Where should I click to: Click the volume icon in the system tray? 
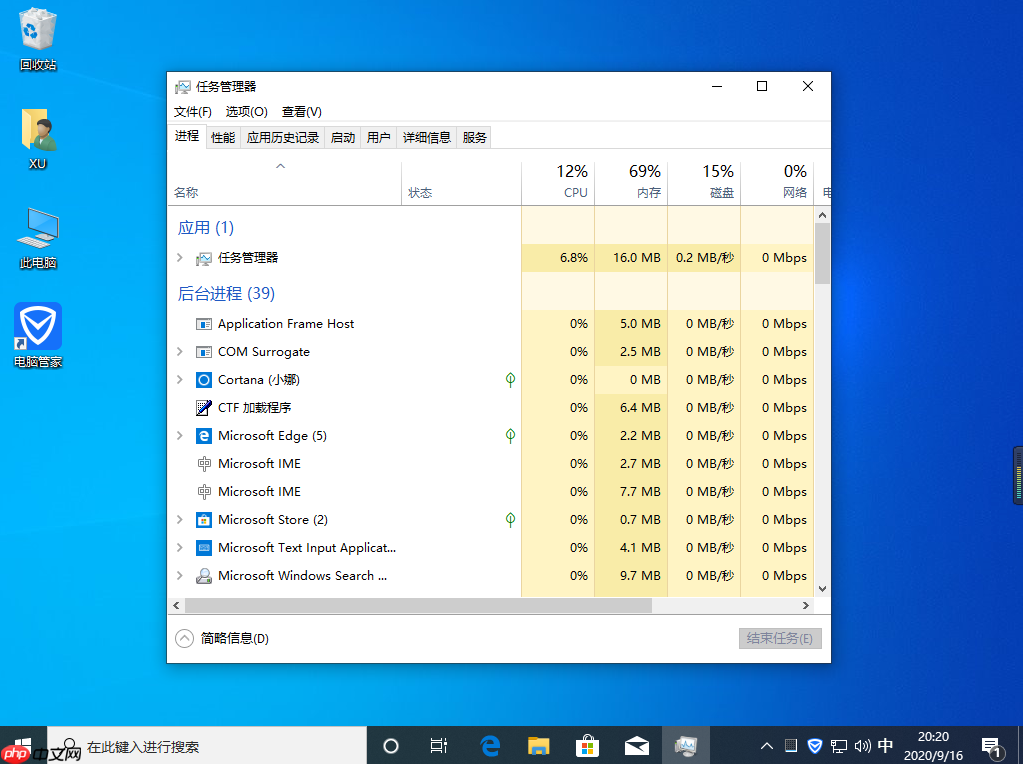[x=862, y=745]
